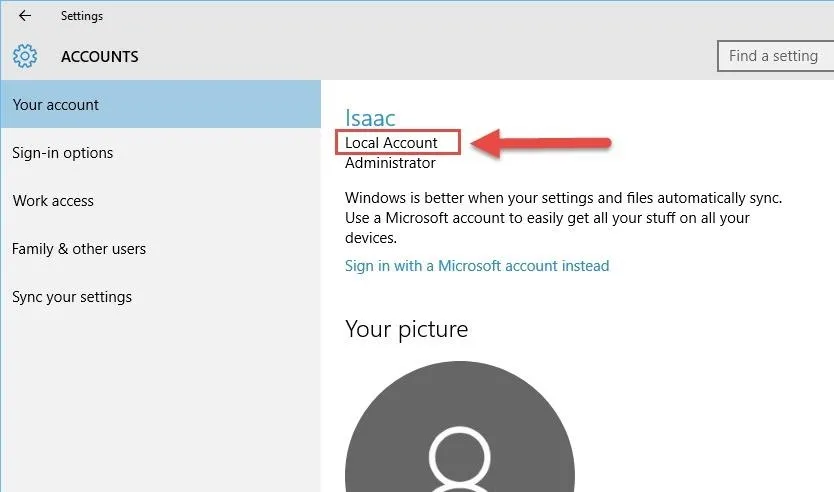
Task: Click Sign in with a Microsoft account instead
Action: [x=477, y=265]
